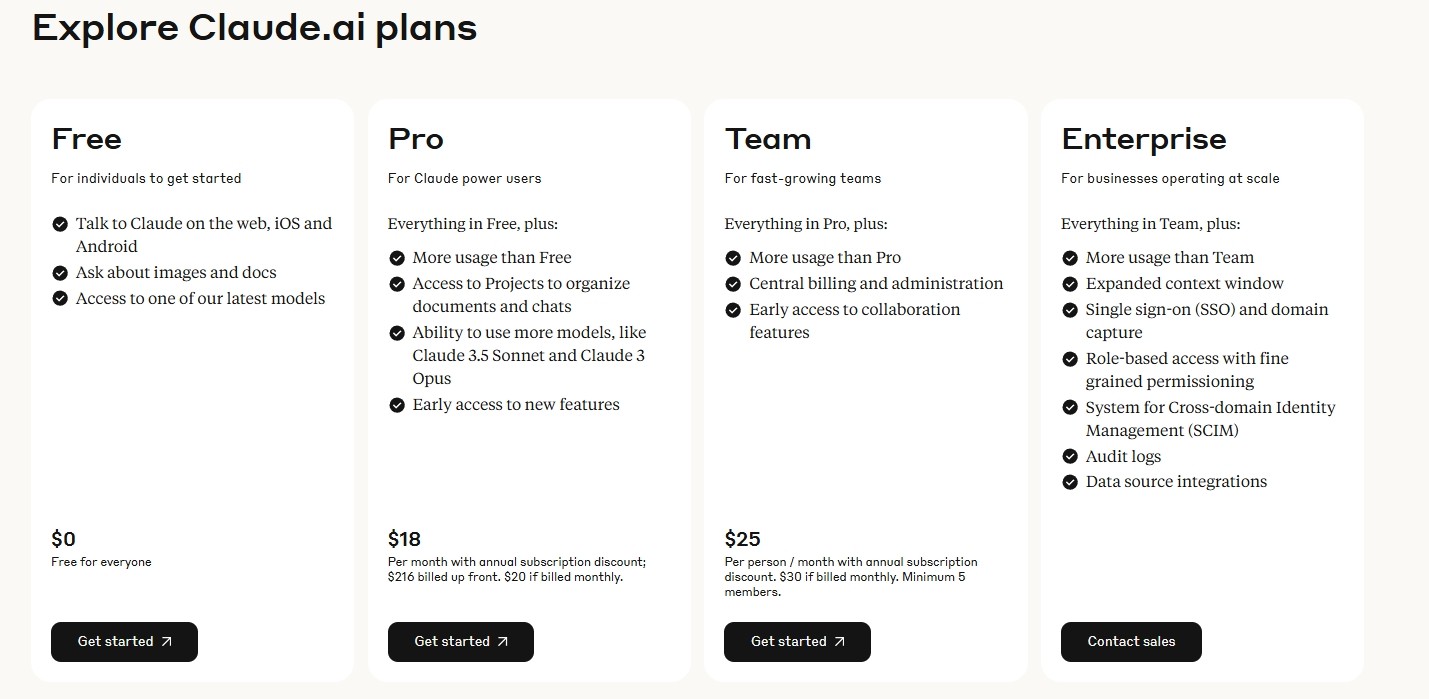The height and width of the screenshot is (699, 1429).
Task: Click the arrow icon in Team's Get started button
Action: (839, 642)
